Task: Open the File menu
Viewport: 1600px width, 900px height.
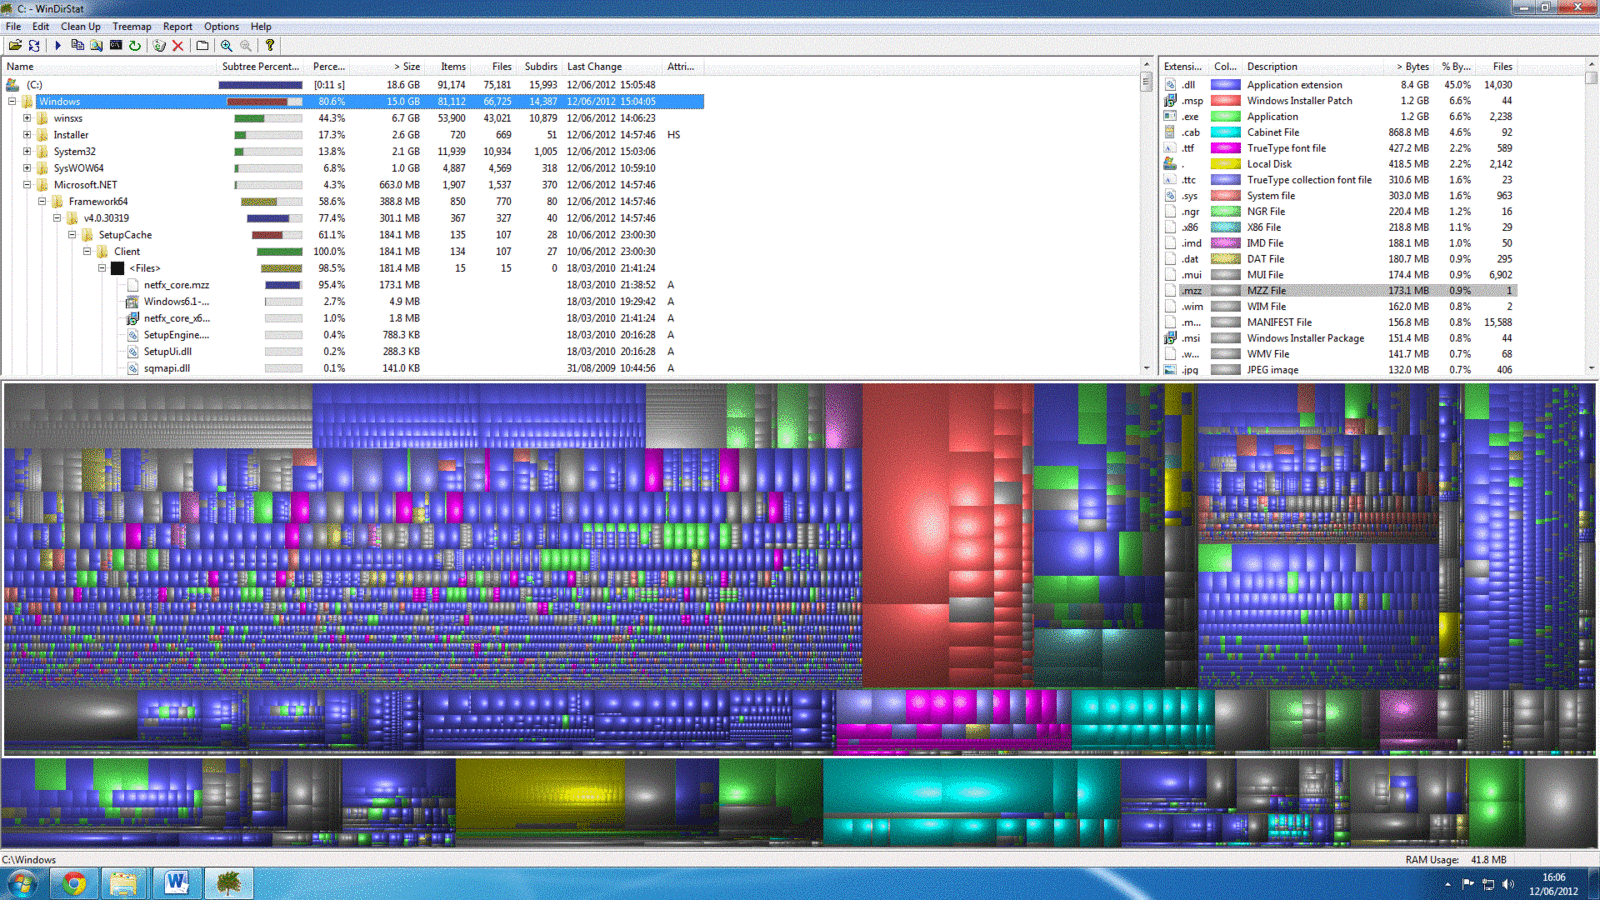Action: click(14, 27)
